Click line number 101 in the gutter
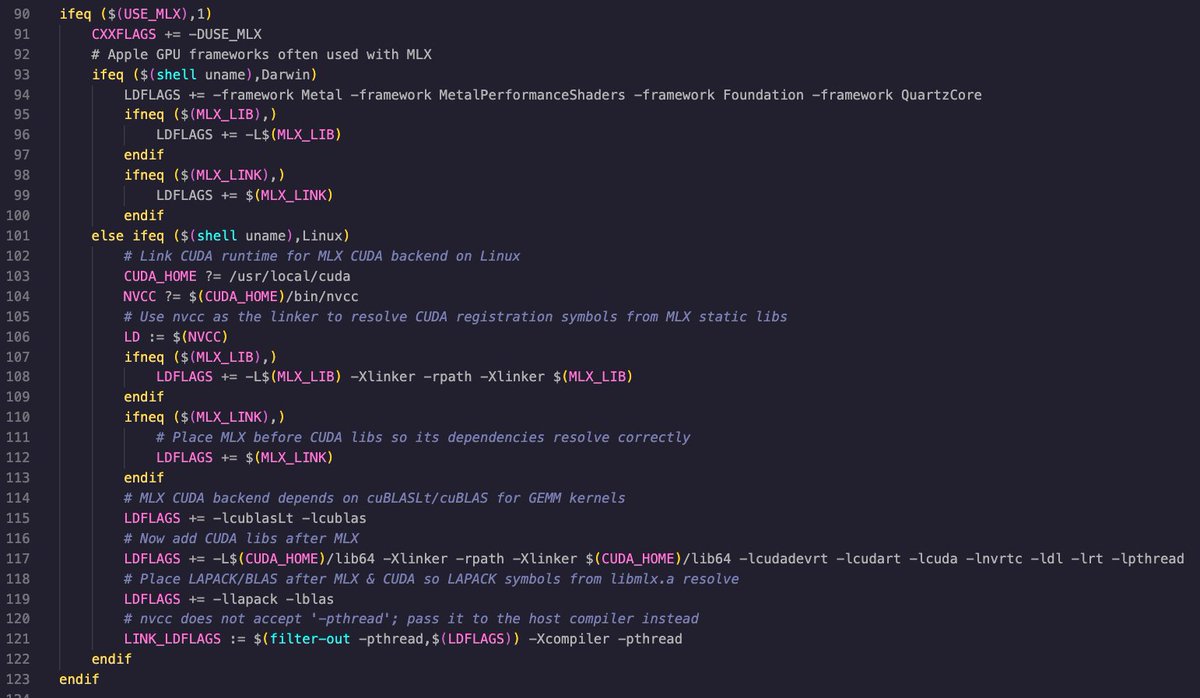 click(x=17, y=236)
